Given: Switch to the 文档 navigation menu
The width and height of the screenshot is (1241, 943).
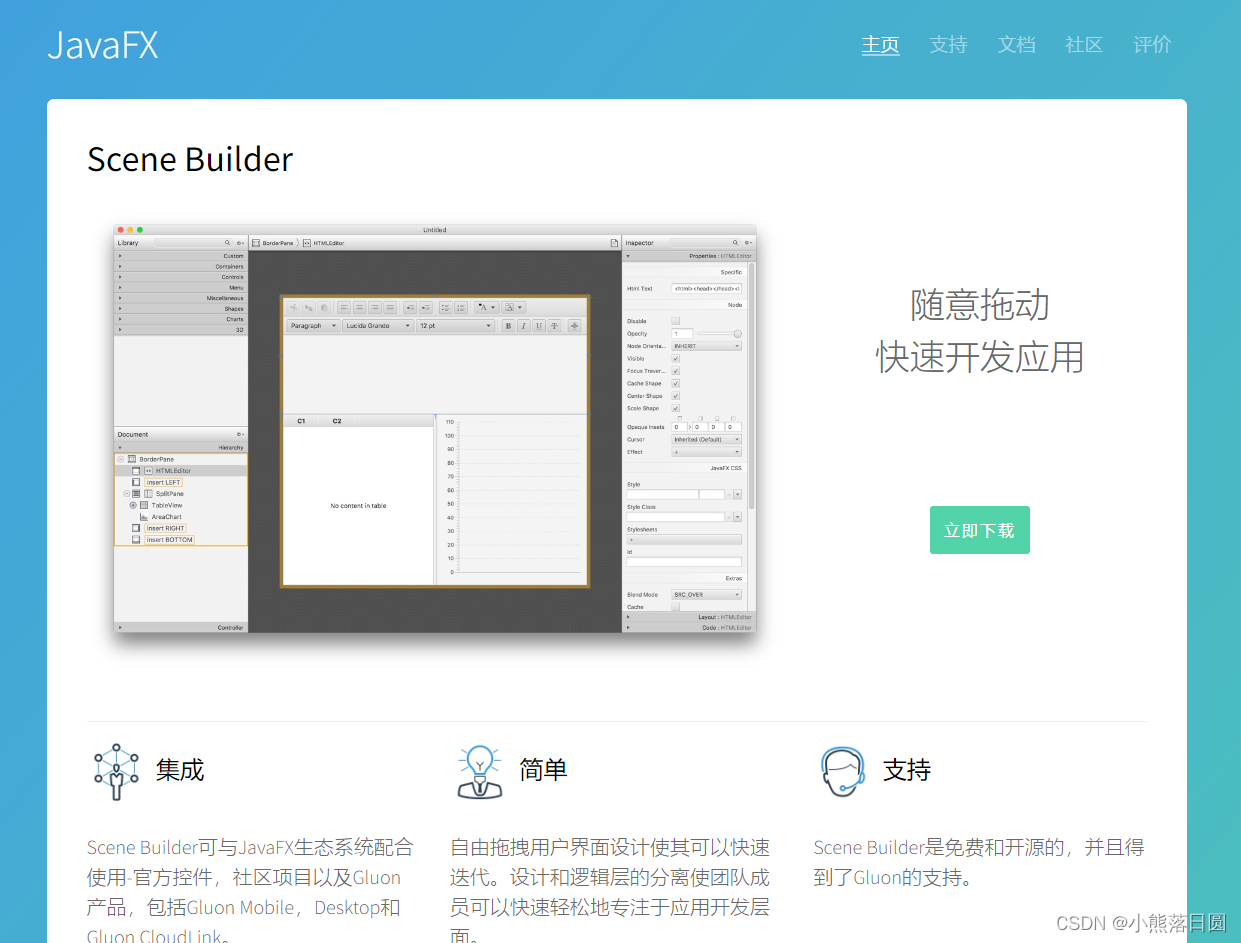Looking at the screenshot, I should click(x=1016, y=44).
